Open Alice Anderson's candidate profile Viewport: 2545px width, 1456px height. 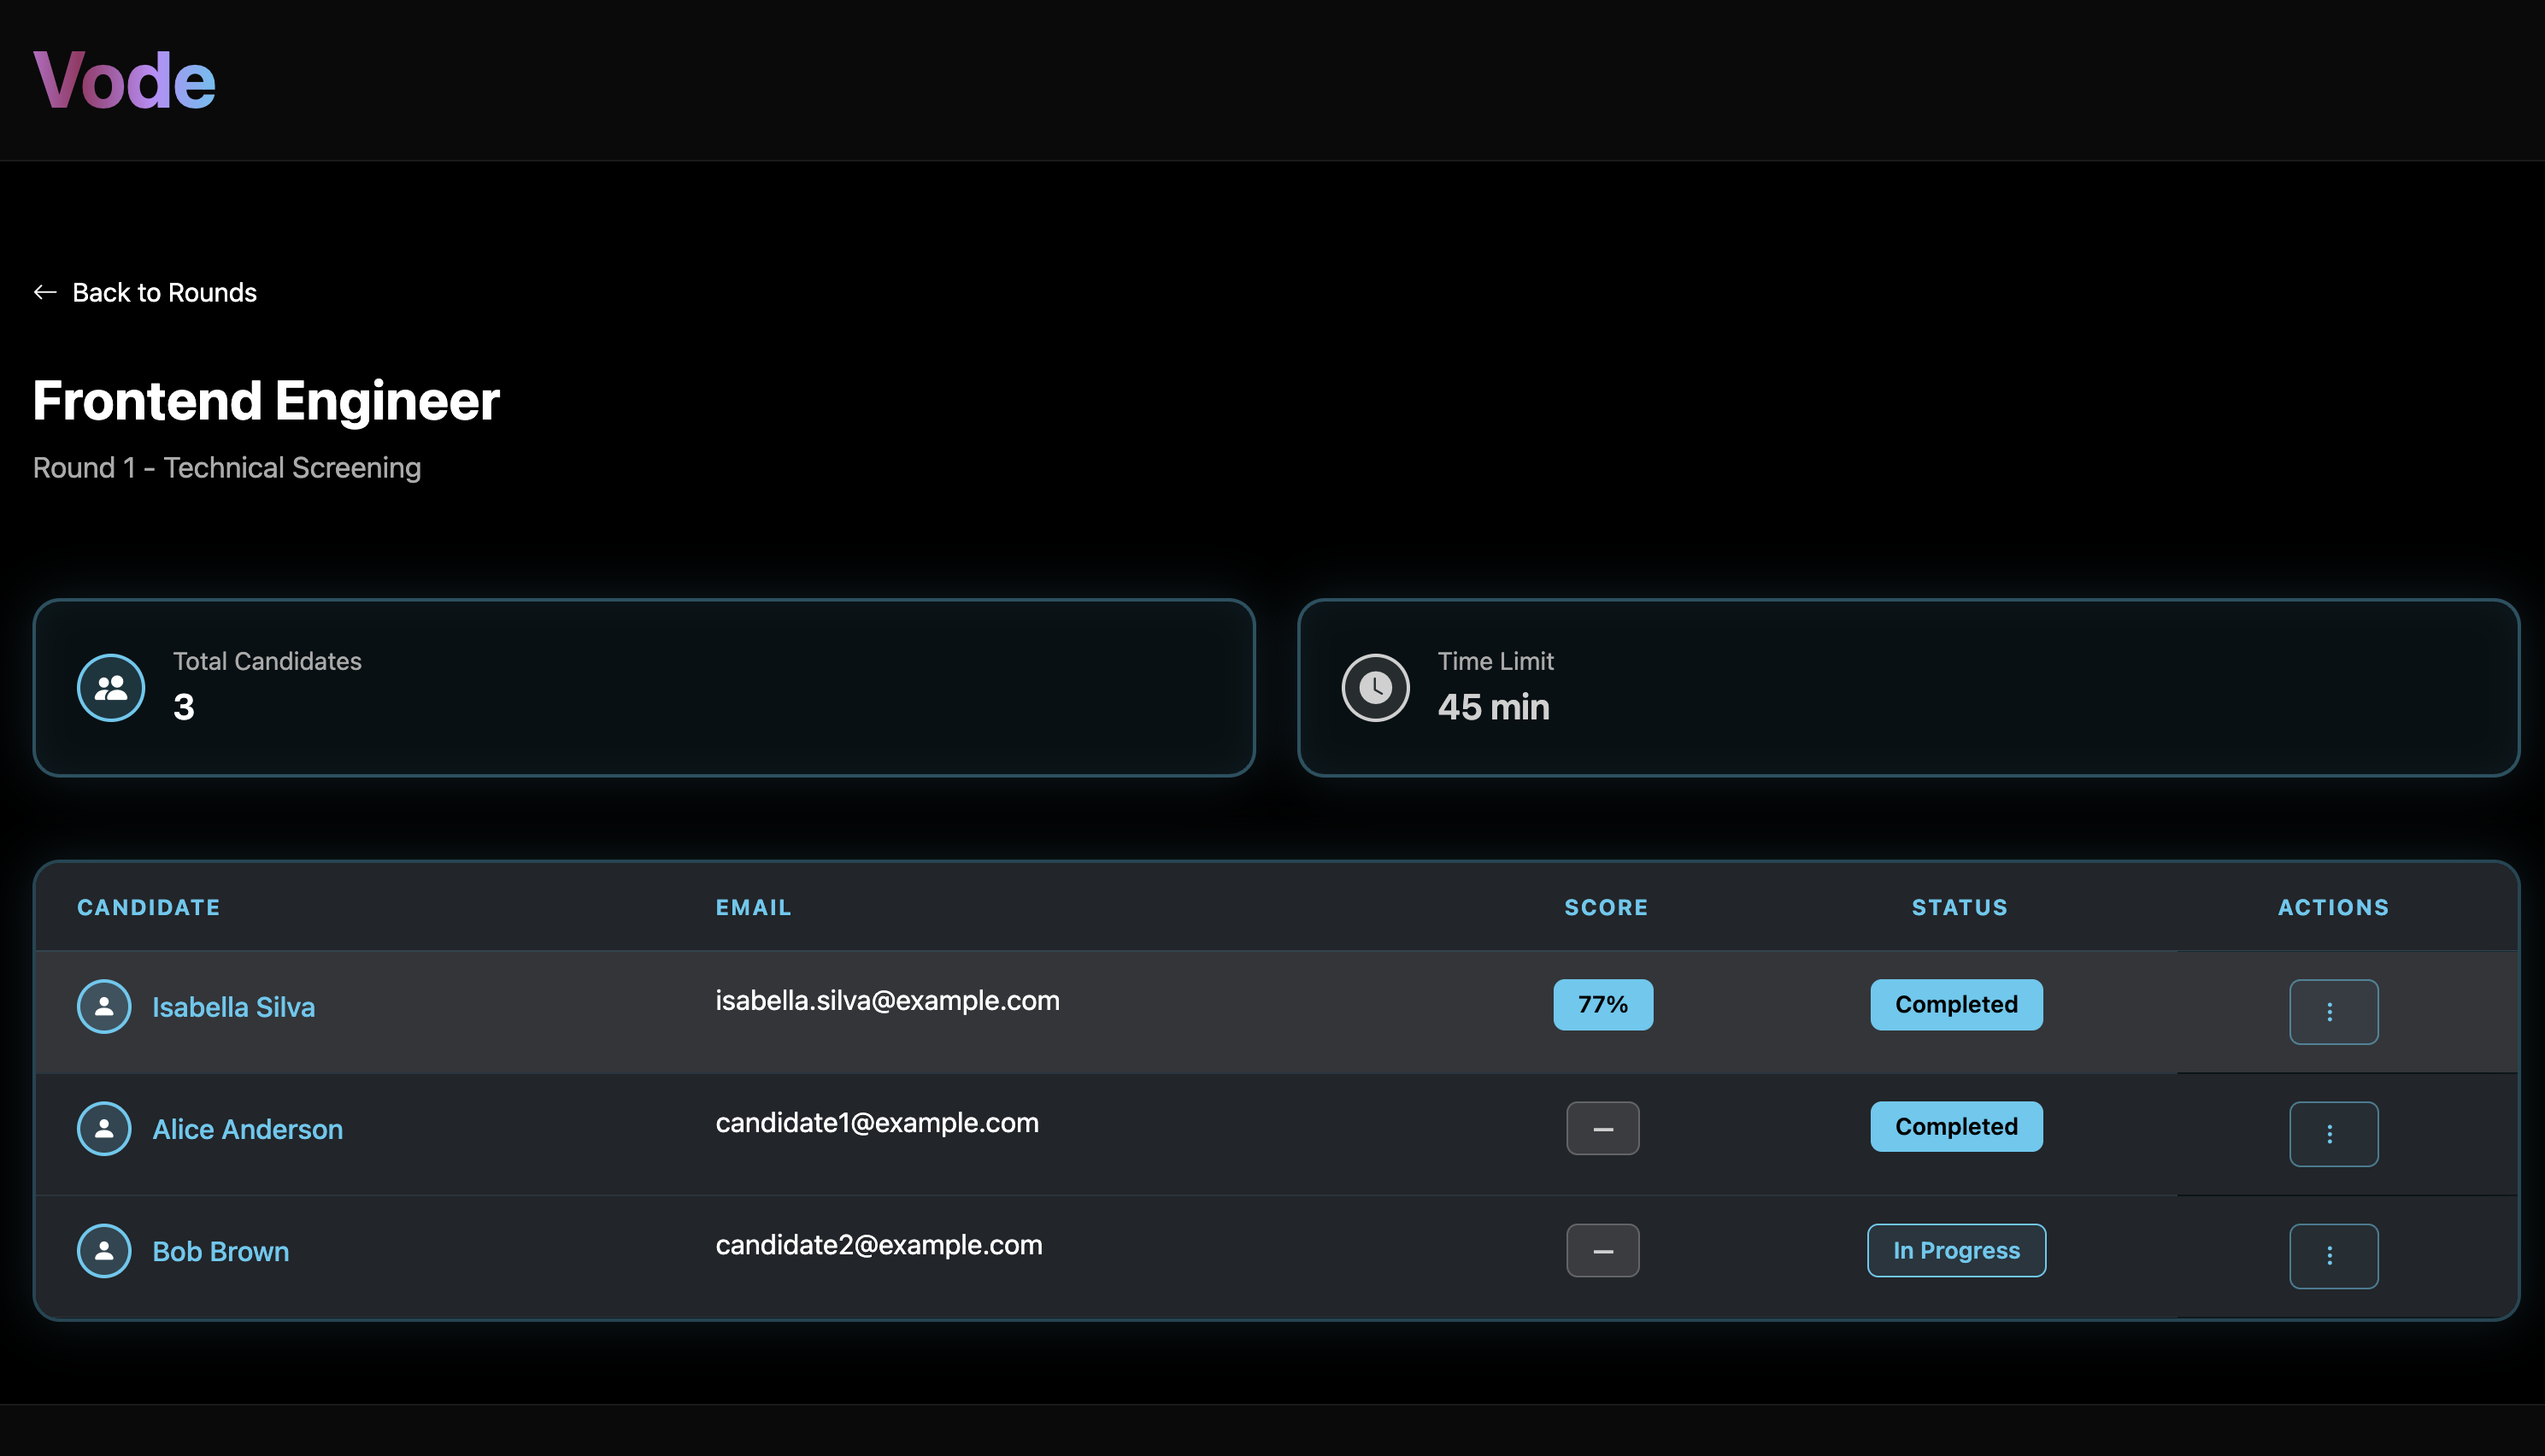[x=247, y=1129]
